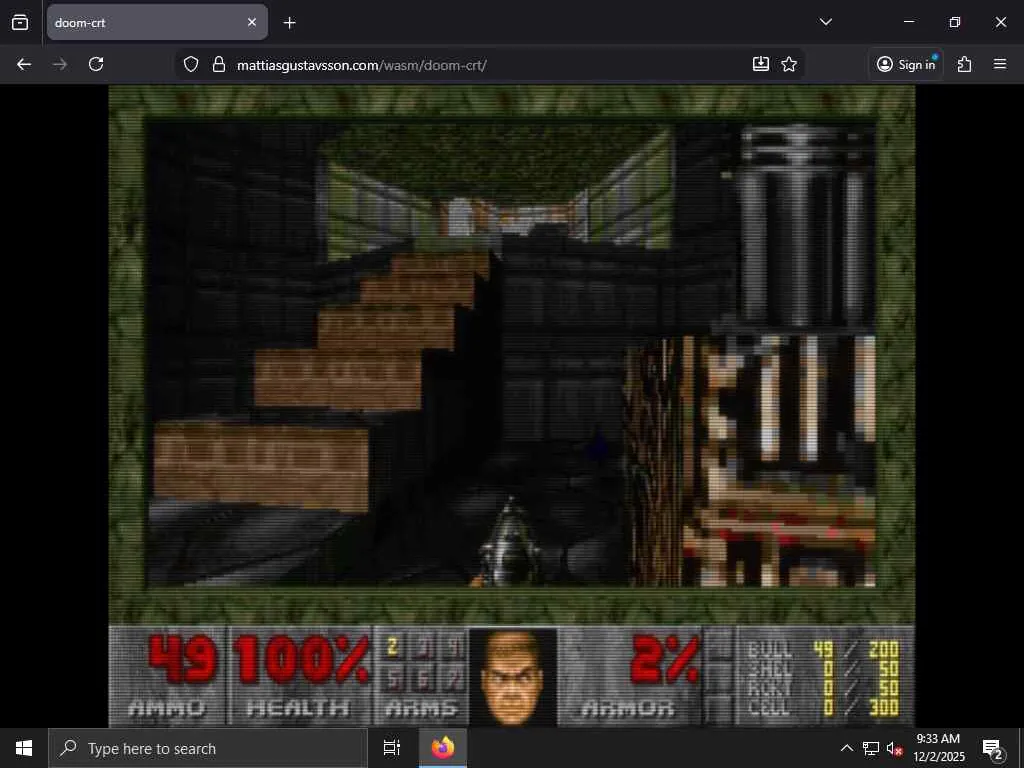Close the doom-crt tab
The width and height of the screenshot is (1024, 768).
[x=252, y=22]
